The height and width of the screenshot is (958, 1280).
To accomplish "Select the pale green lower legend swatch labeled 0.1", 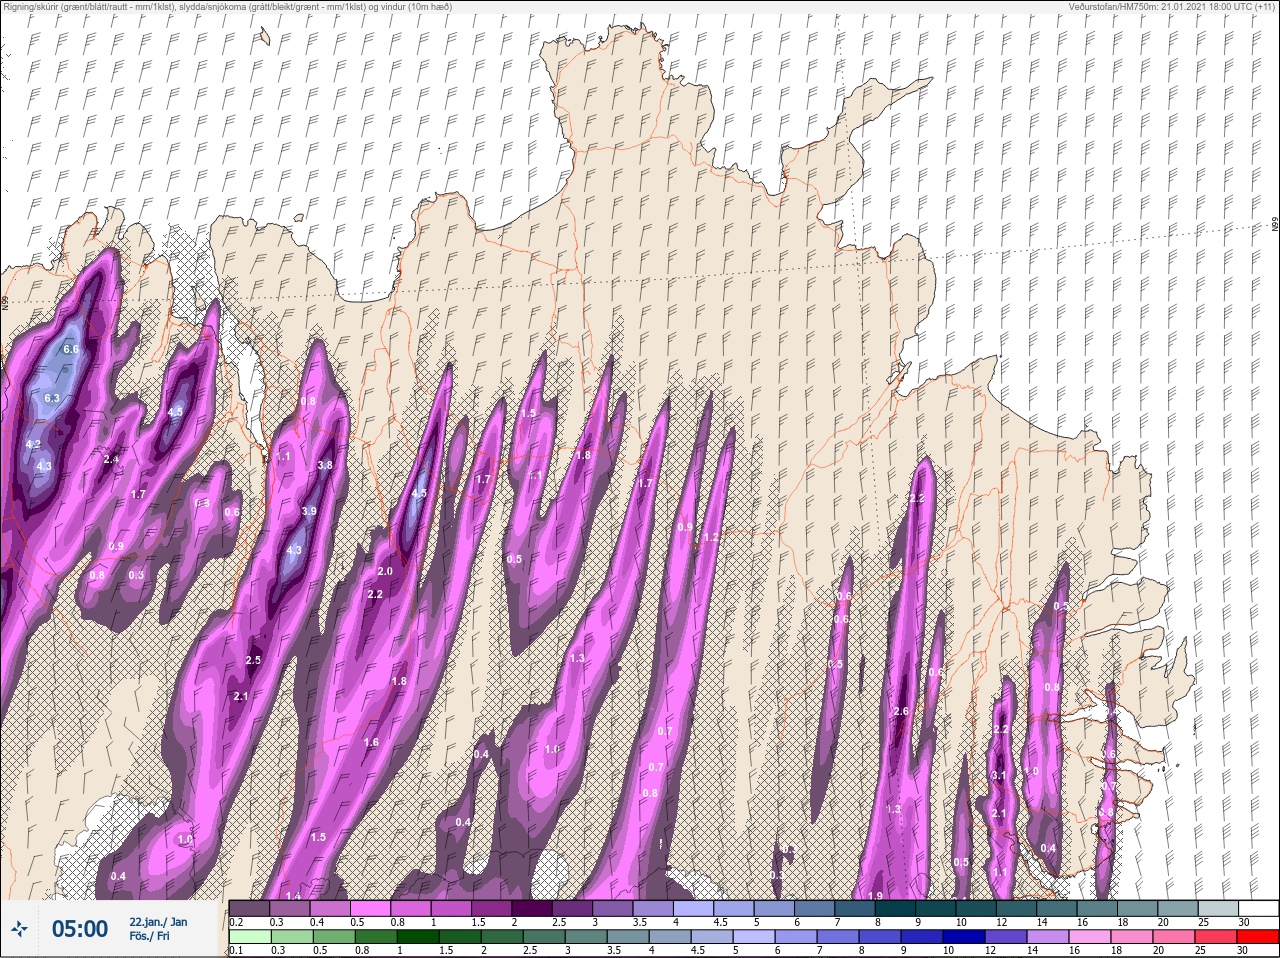I will (x=250, y=935).
